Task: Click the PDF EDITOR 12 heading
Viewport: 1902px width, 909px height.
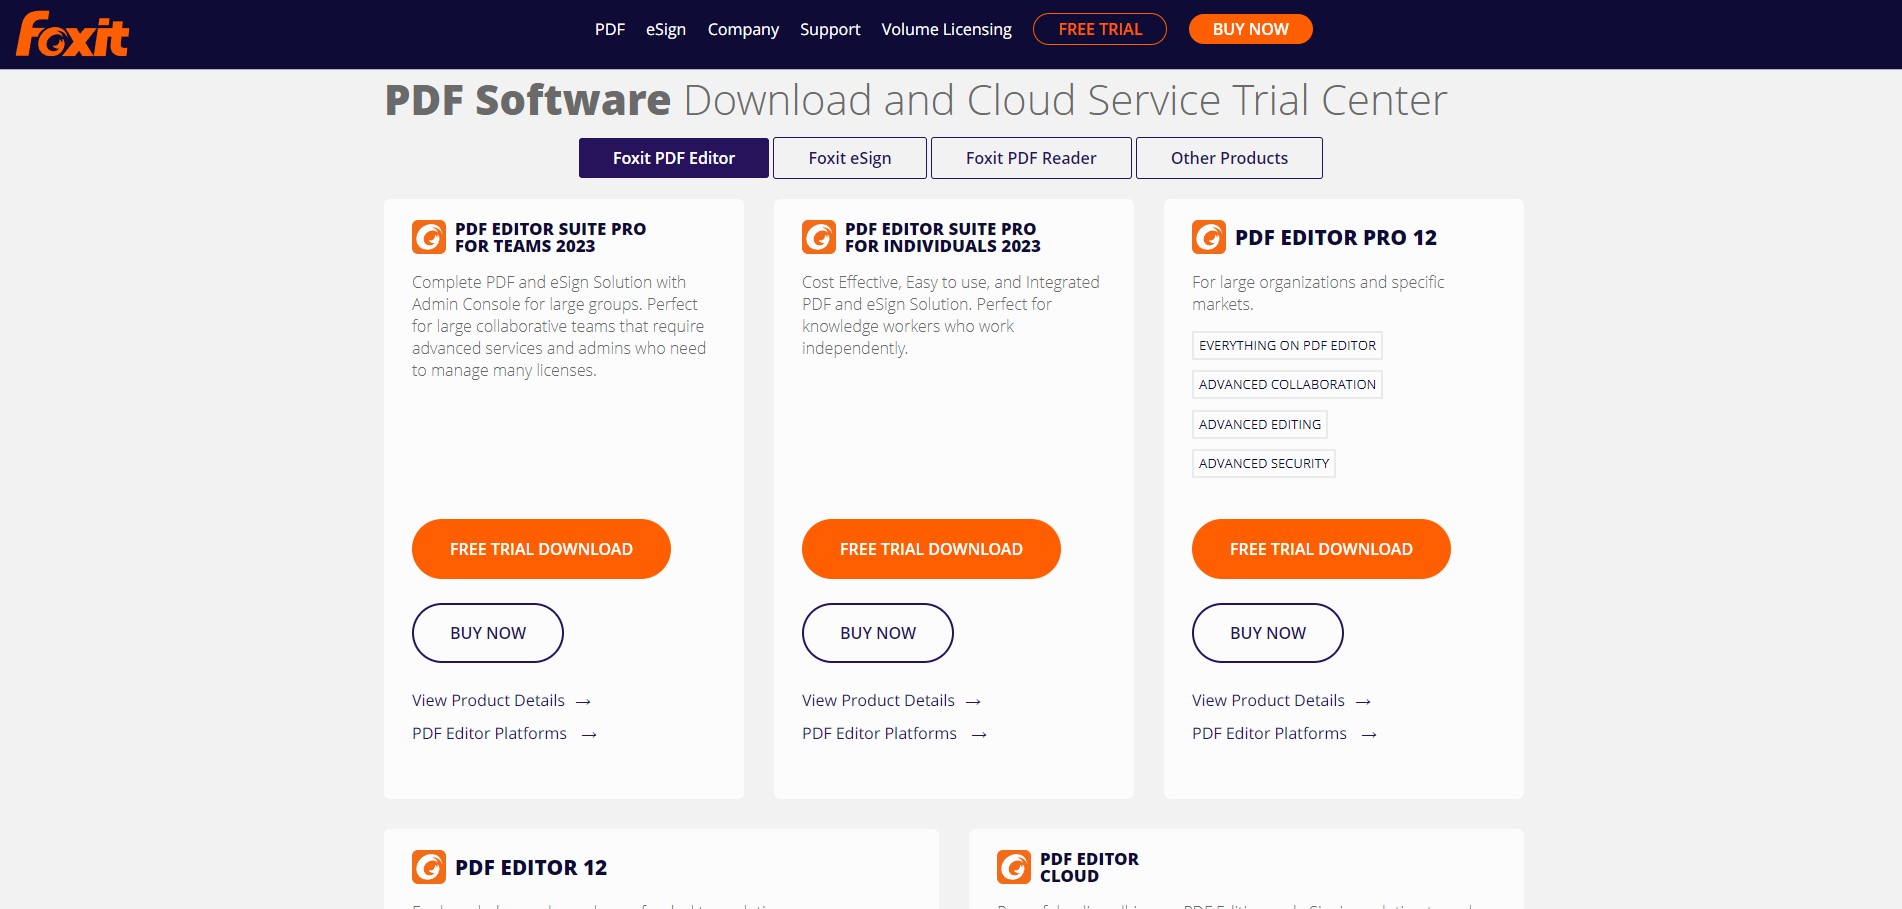Action: pyautogui.click(x=531, y=867)
